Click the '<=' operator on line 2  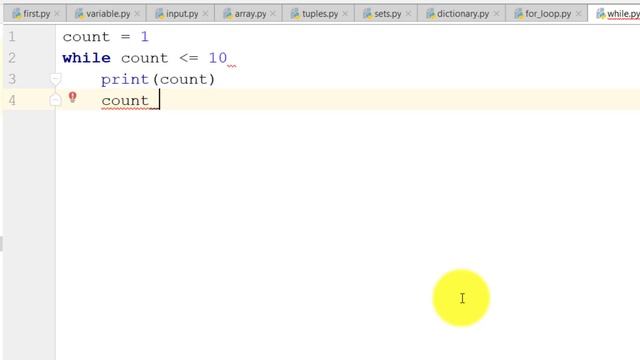(x=189, y=58)
